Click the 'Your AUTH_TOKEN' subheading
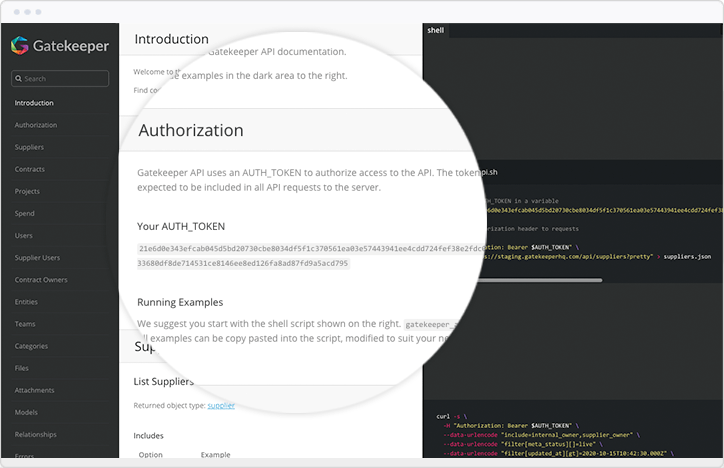The image size is (724, 468). (181, 227)
